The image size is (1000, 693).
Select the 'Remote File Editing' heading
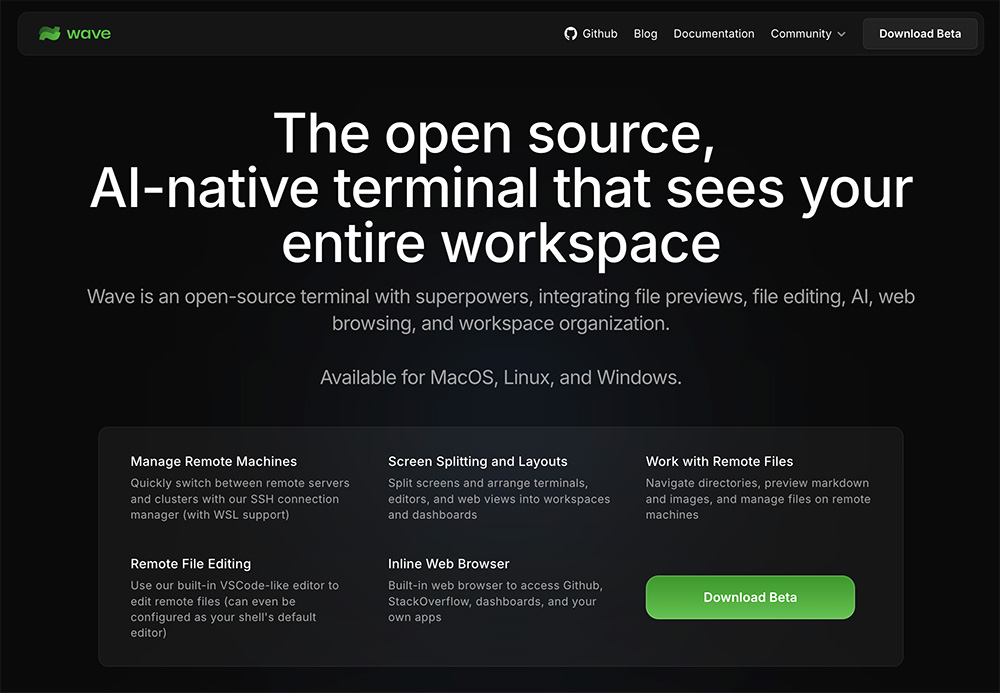(x=191, y=564)
